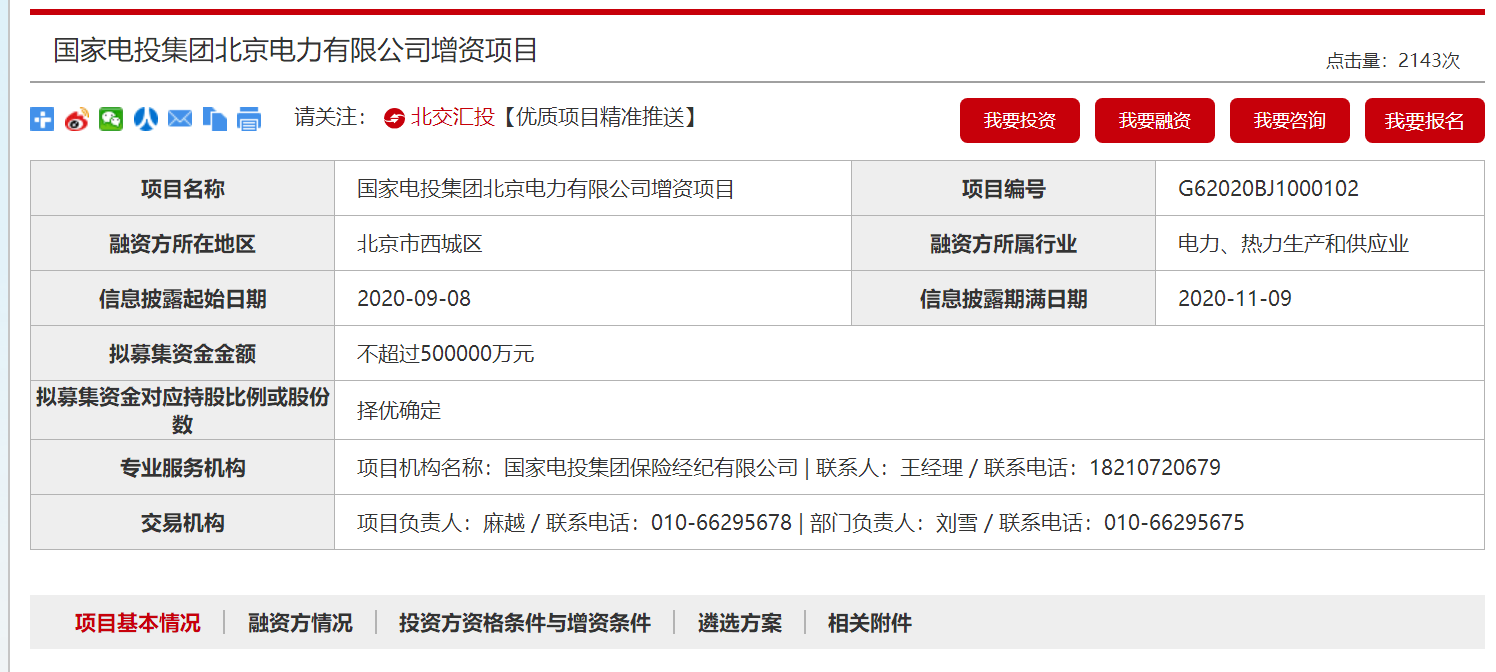Open the 投资方资格条件与增资条件 tab
1496x672 pixels.
coord(525,623)
